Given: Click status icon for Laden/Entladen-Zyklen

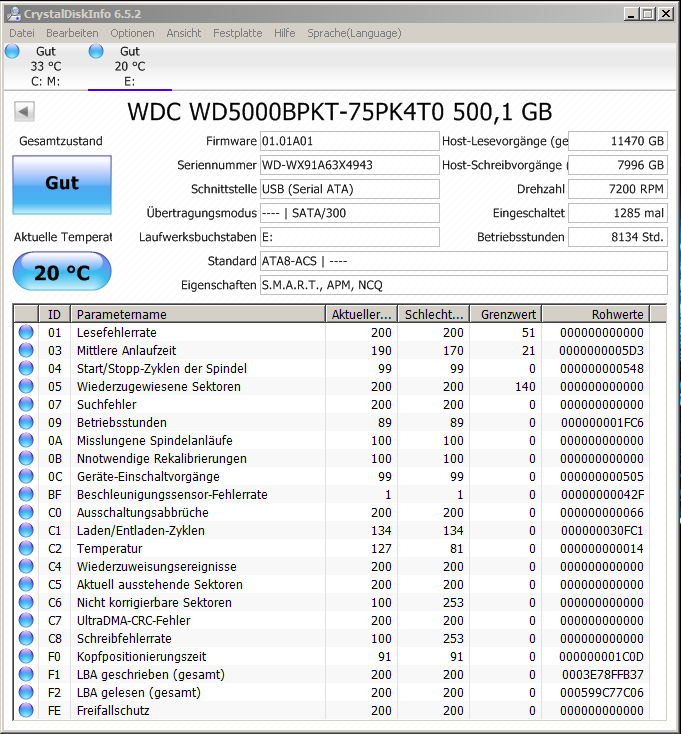Looking at the screenshot, I should (26, 530).
